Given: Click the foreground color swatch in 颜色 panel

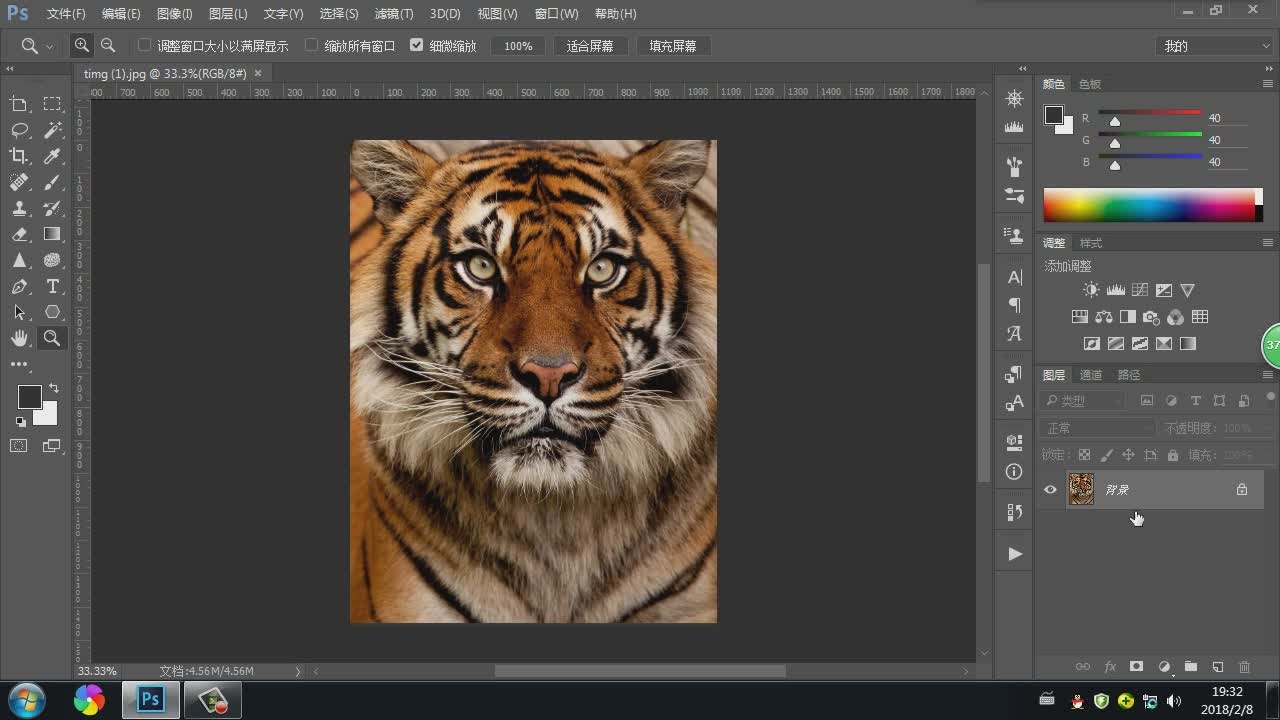Looking at the screenshot, I should pyautogui.click(x=1054, y=115).
